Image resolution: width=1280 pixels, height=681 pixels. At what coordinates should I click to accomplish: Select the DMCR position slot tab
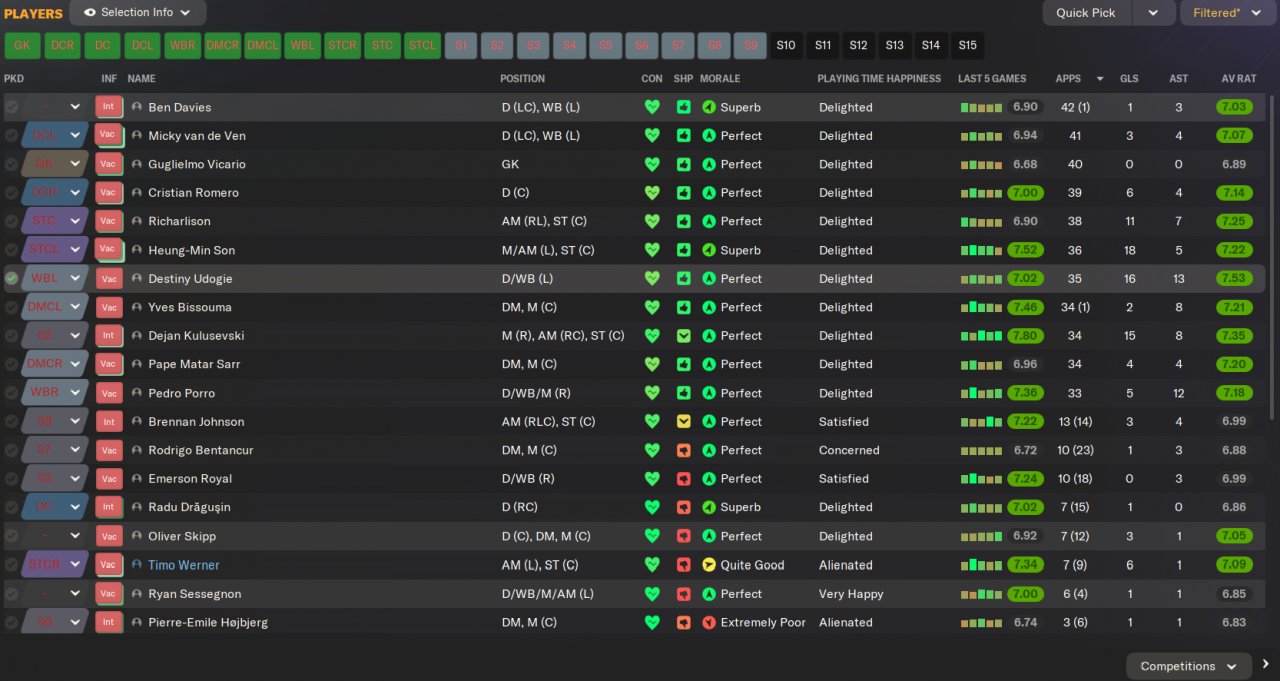[x=222, y=45]
